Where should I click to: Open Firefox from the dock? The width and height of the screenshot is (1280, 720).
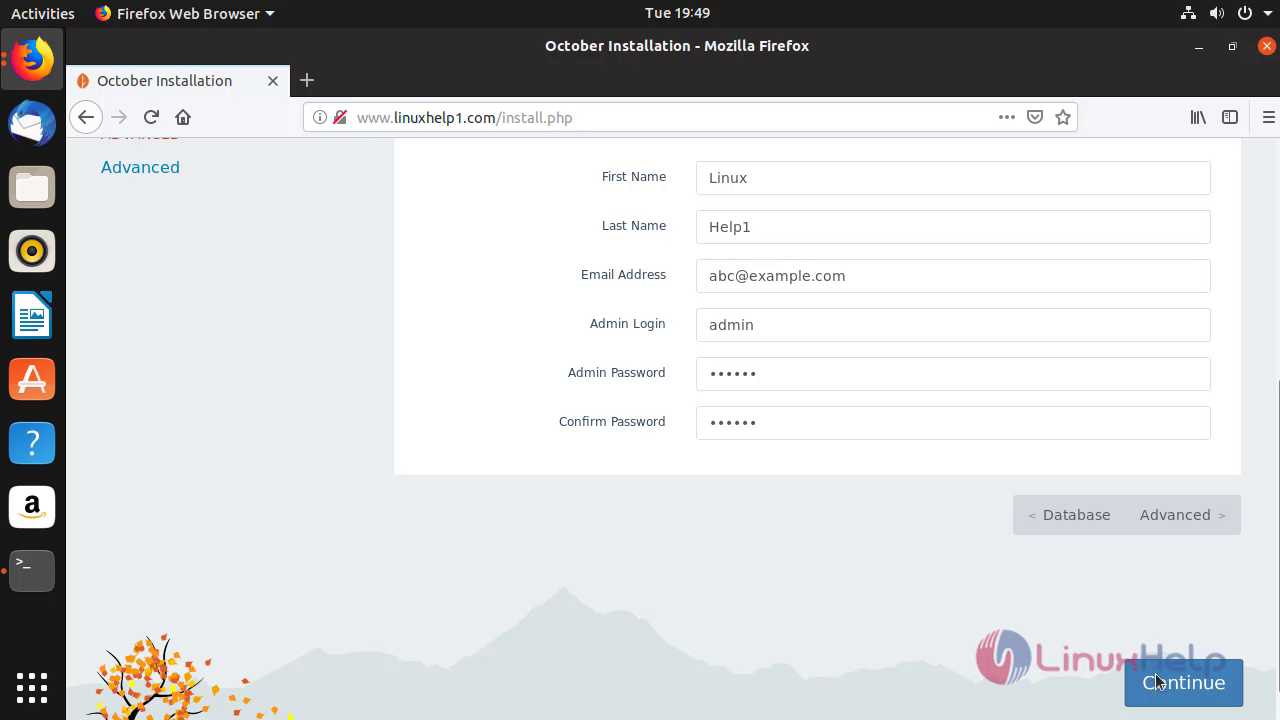click(32, 60)
